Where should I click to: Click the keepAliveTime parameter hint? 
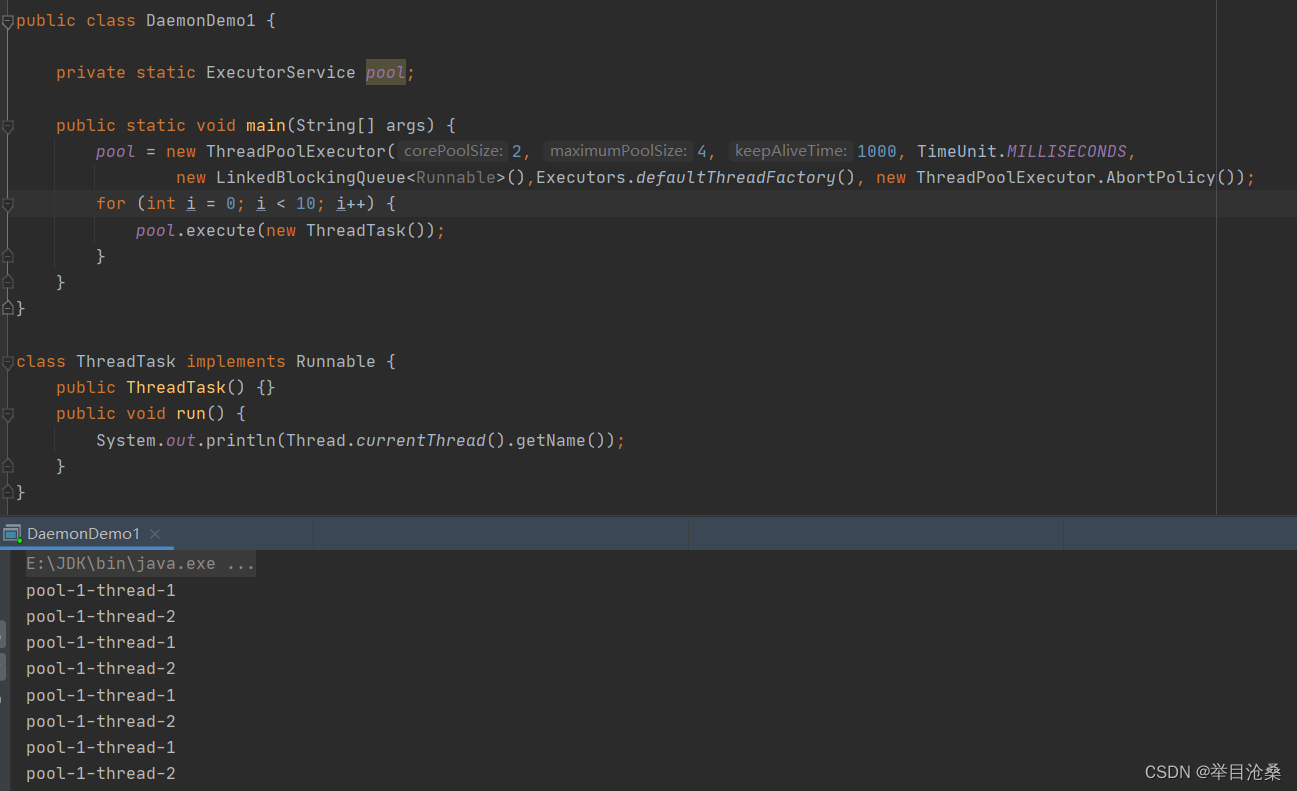pos(791,151)
